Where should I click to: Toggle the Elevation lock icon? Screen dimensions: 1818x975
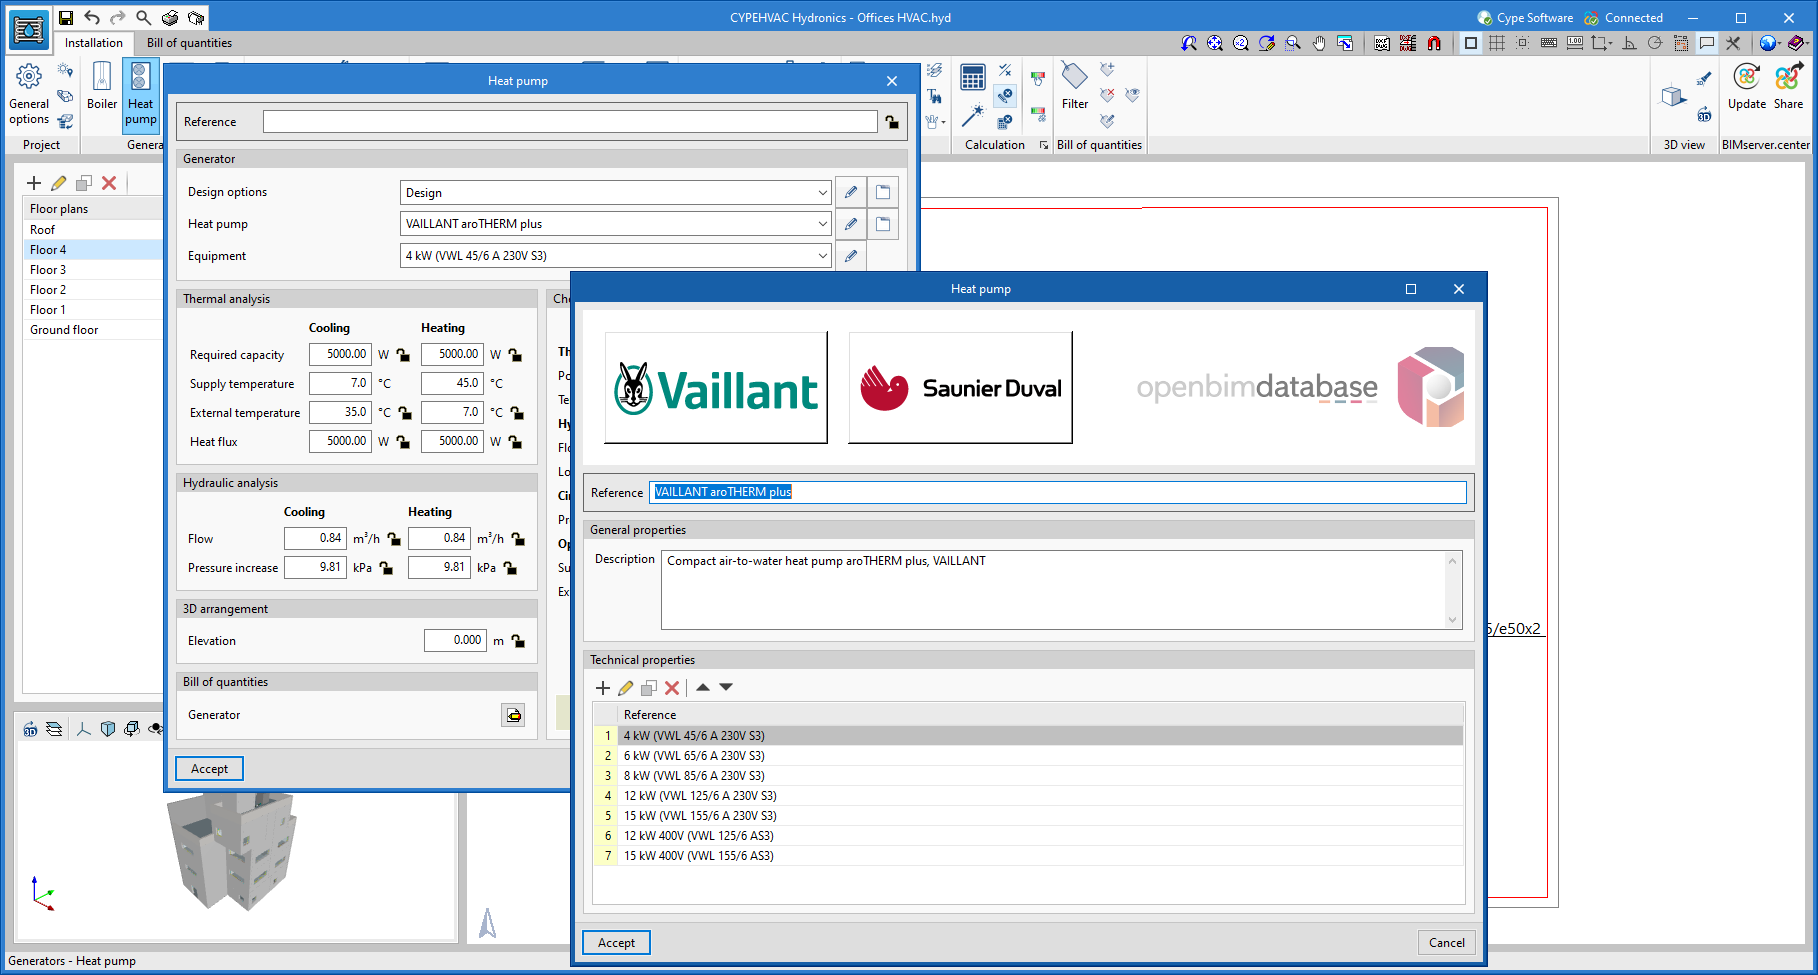(518, 641)
